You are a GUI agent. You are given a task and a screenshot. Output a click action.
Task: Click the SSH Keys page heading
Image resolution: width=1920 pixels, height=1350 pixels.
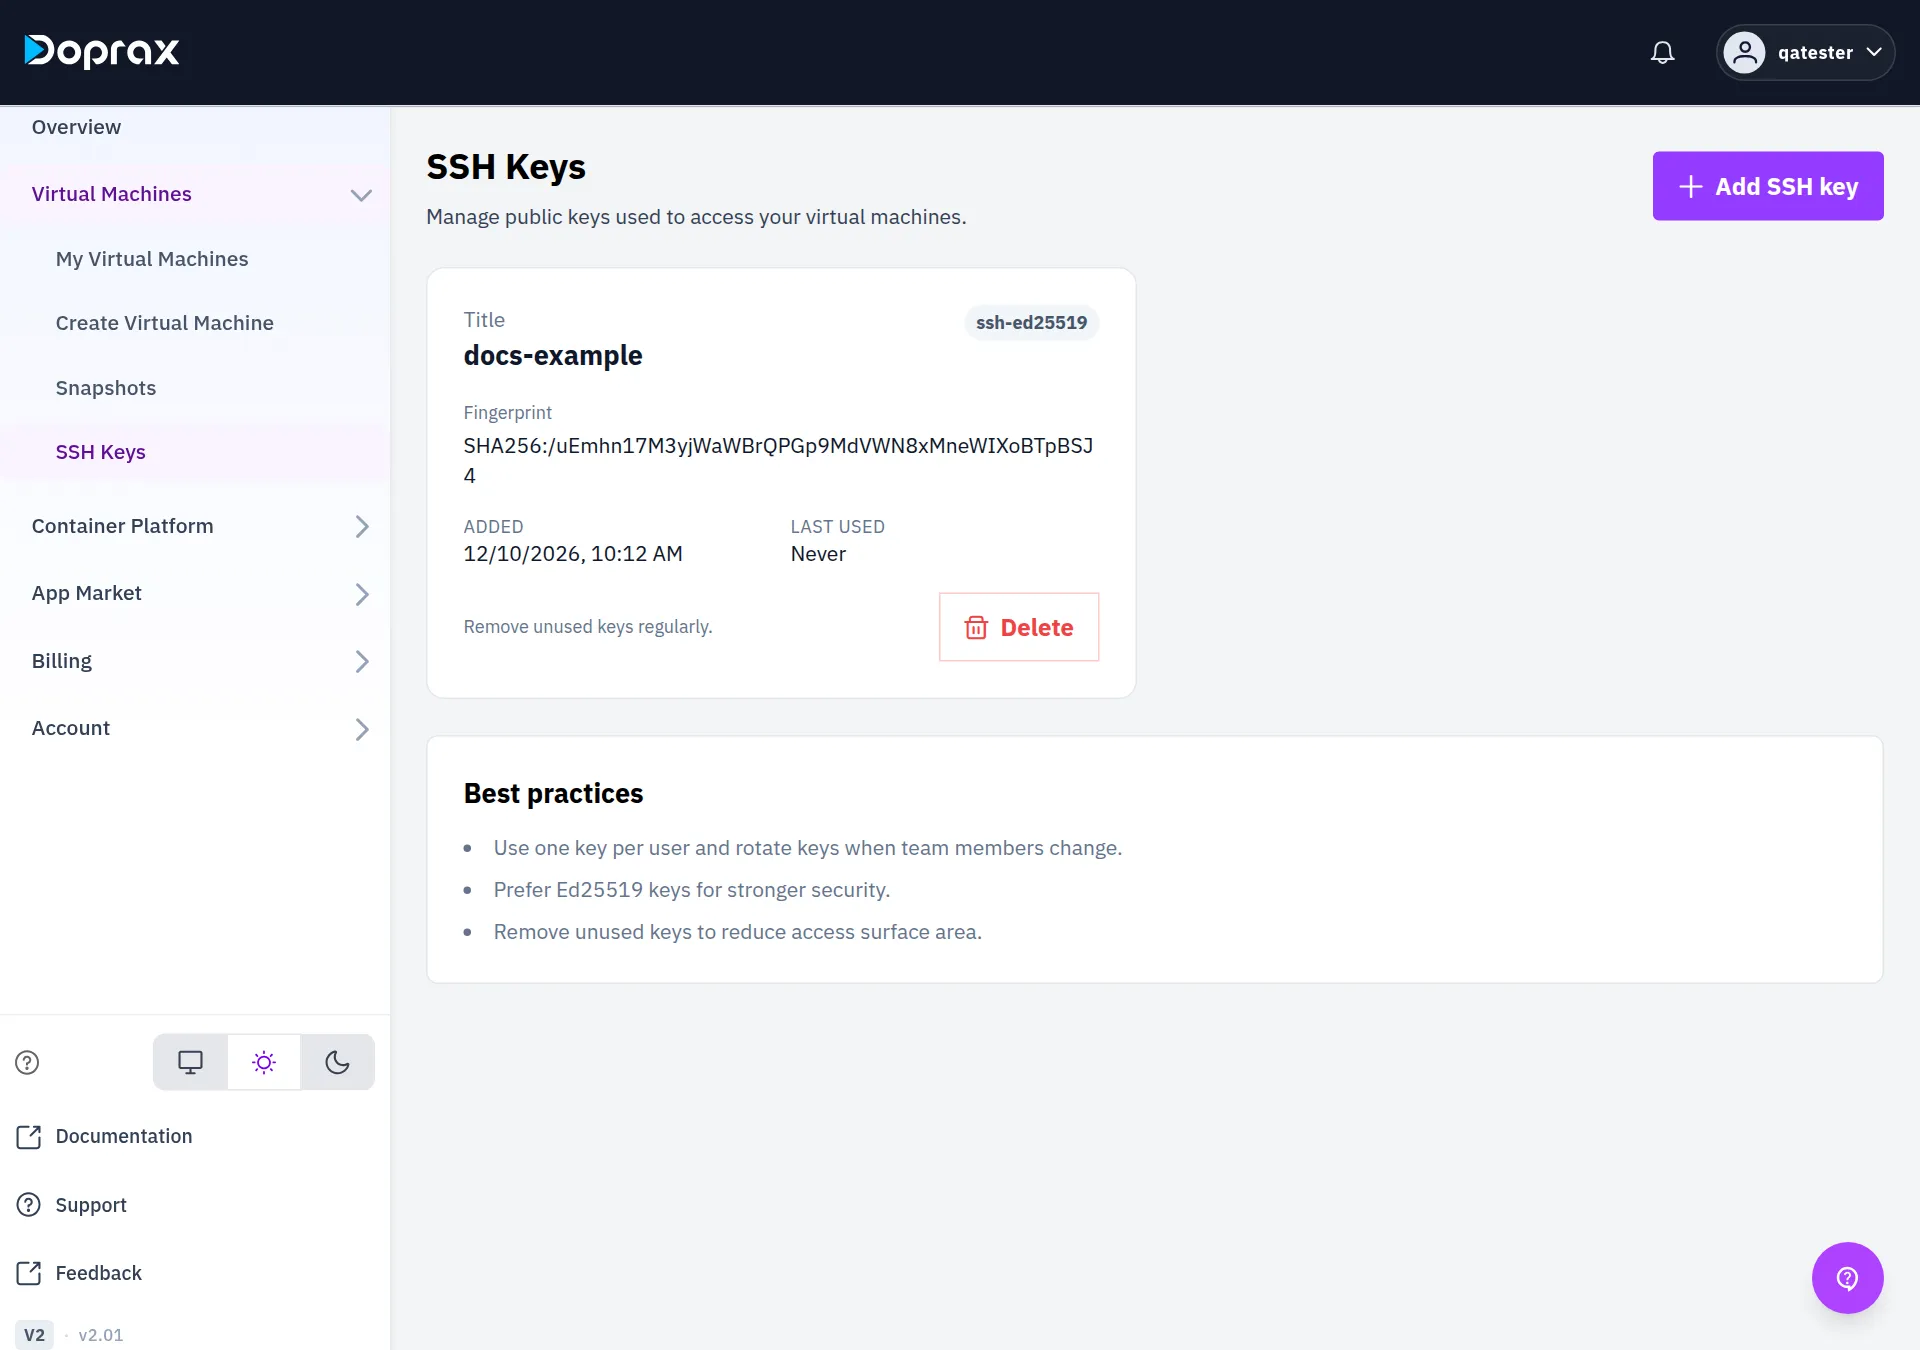(506, 167)
